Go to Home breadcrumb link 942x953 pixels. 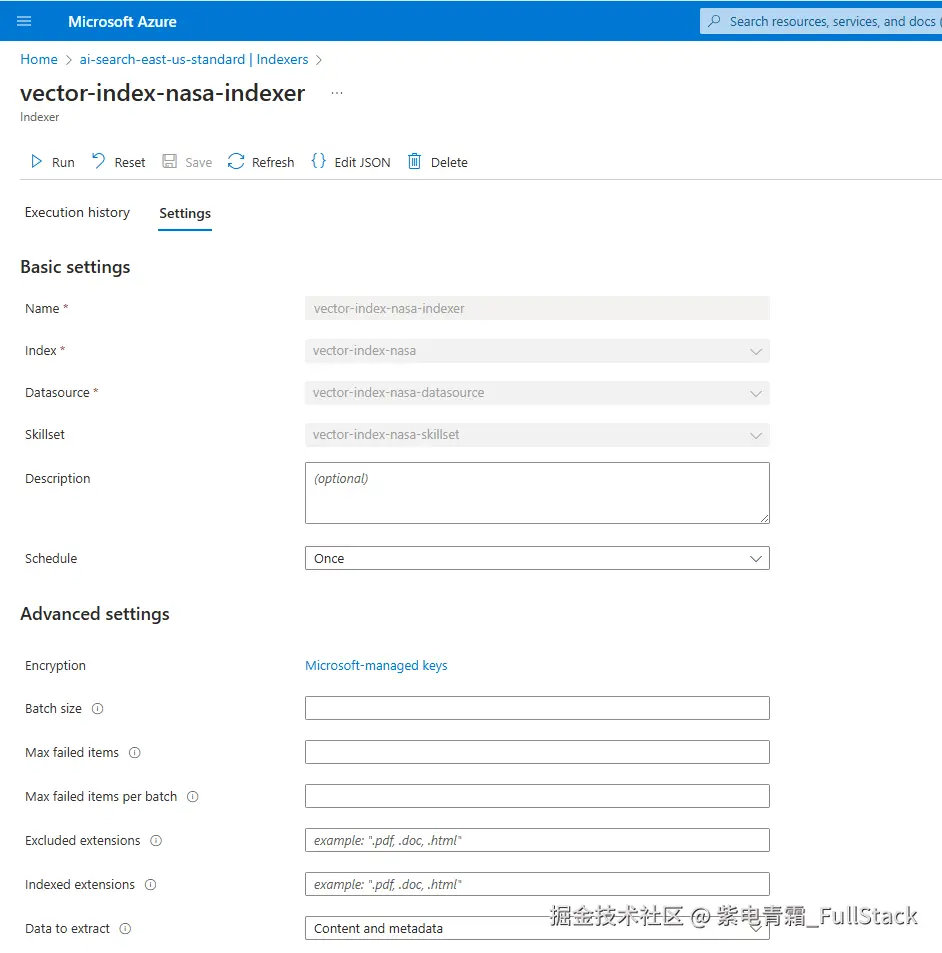(x=39, y=60)
